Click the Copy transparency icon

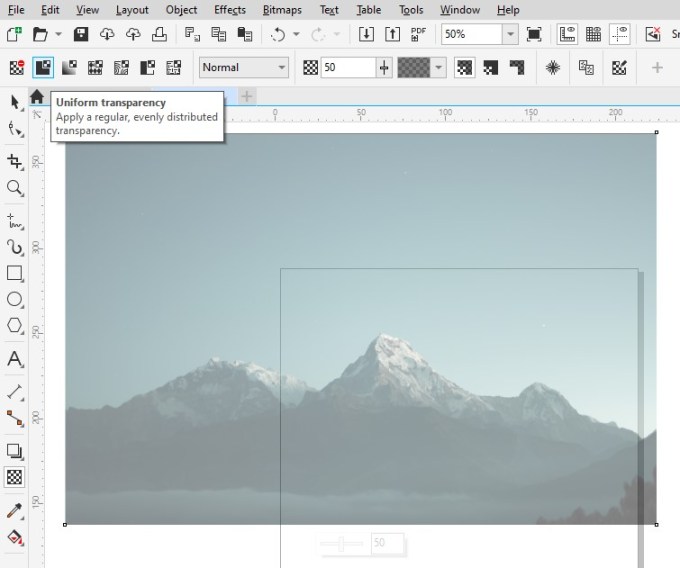[586, 68]
